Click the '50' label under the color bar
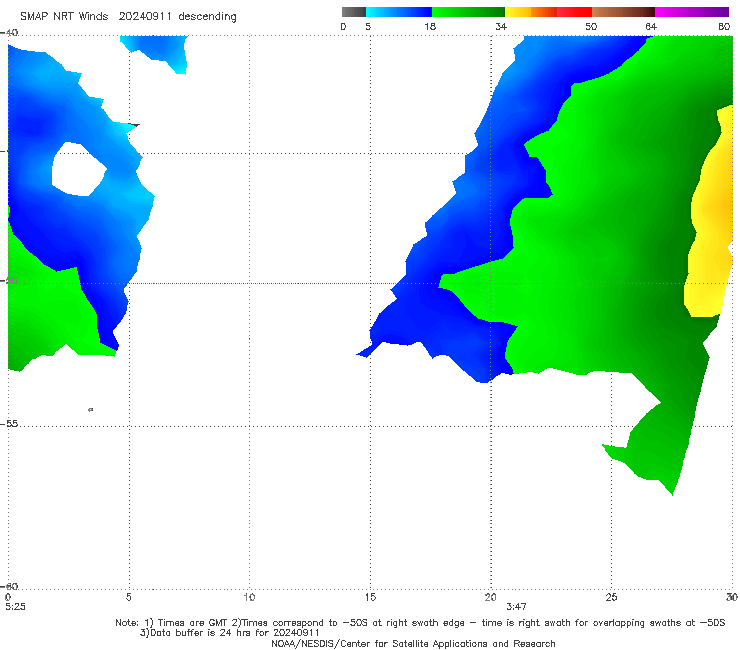Viewport: 740px width, 650px height. coord(591,26)
